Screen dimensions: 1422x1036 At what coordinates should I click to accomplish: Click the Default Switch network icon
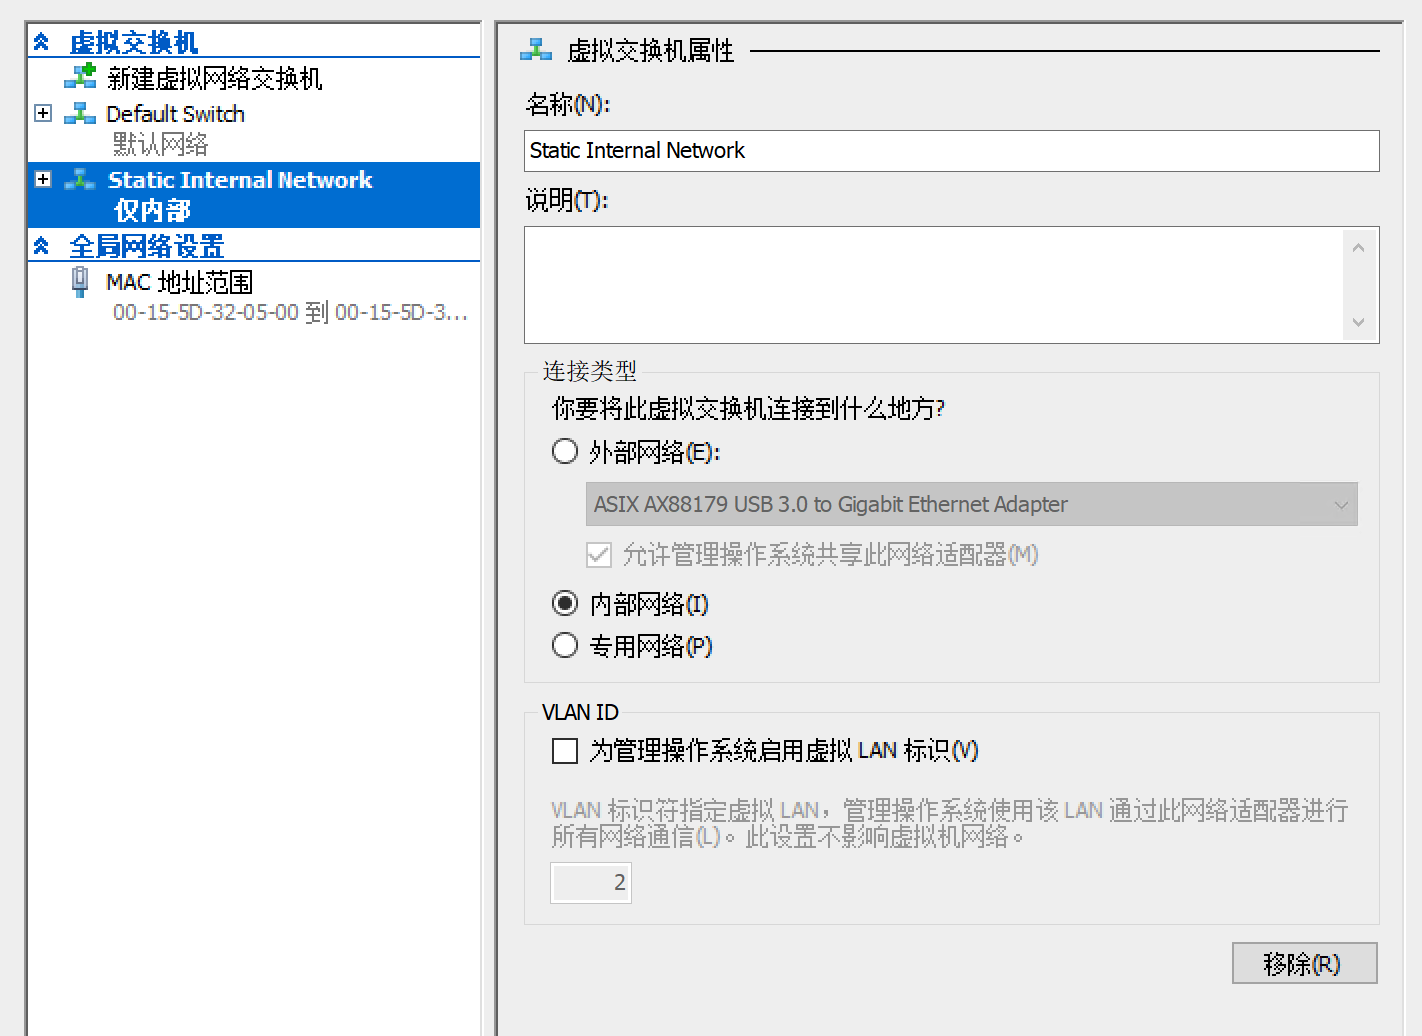80,114
